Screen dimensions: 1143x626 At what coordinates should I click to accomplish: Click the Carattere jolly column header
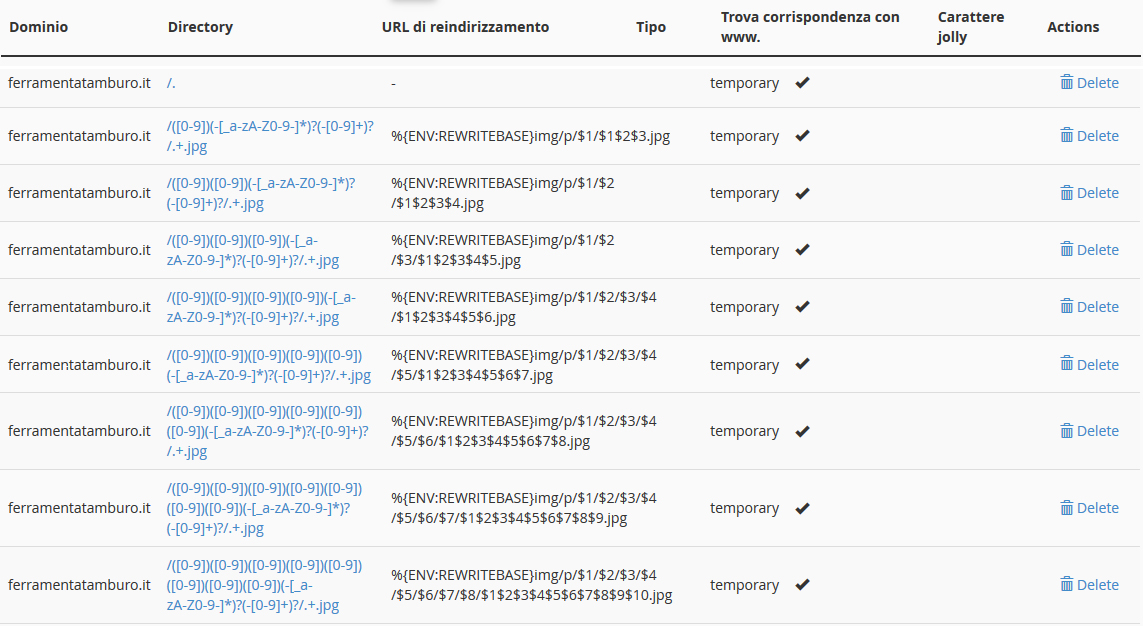[x=971, y=27]
